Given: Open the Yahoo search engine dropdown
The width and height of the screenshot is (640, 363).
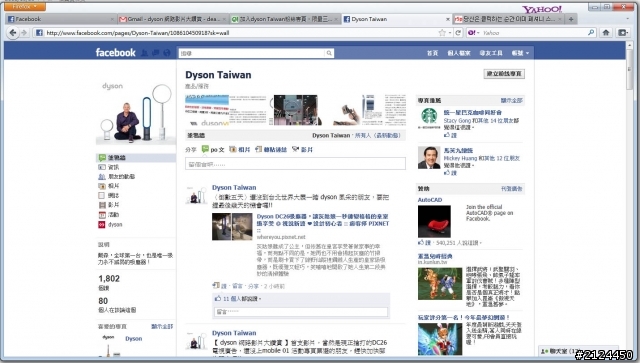Looking at the screenshot, I should 473,33.
